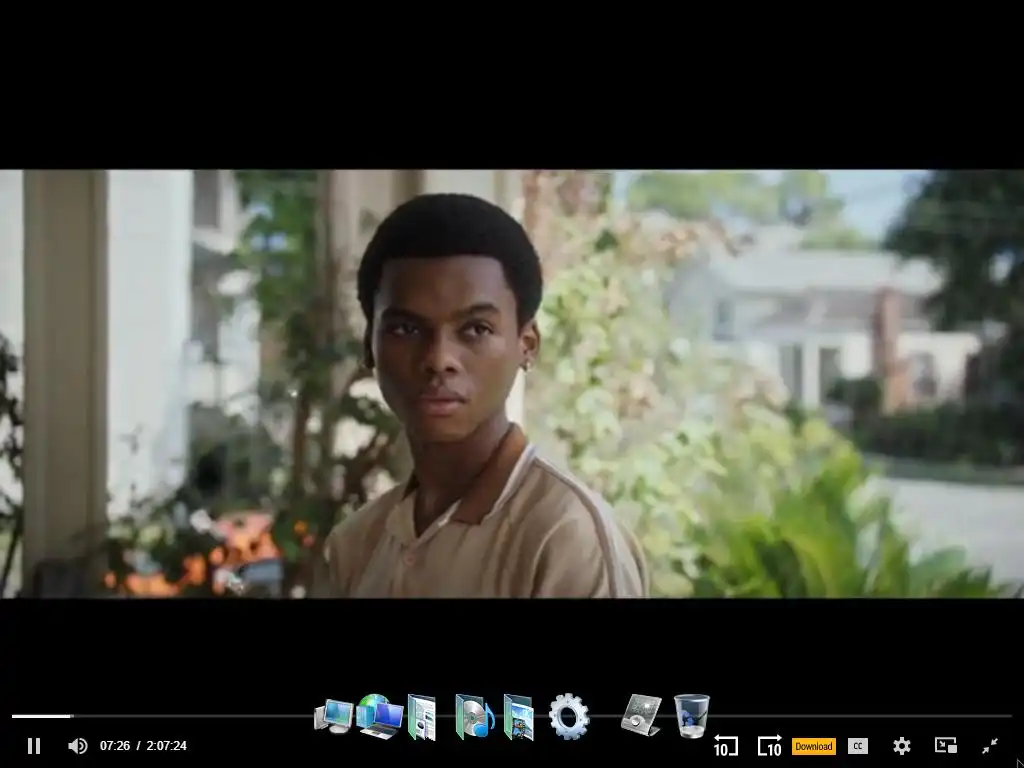Screen dimensions: 1024x768
Task: Open the large gear dock icon
Action: pos(569,716)
